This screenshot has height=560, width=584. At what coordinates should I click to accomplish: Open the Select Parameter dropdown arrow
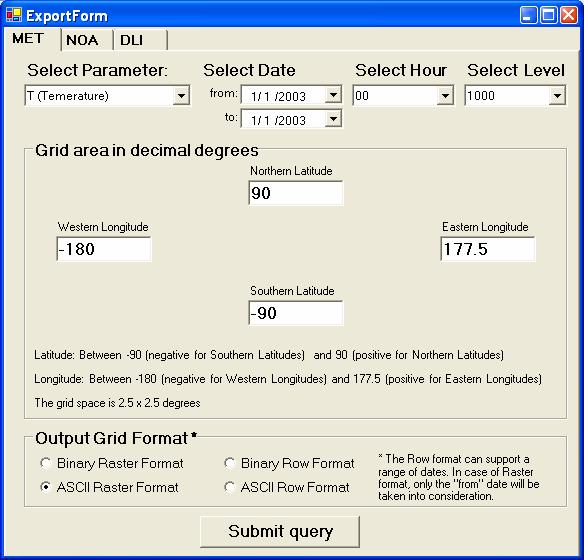(x=181, y=96)
